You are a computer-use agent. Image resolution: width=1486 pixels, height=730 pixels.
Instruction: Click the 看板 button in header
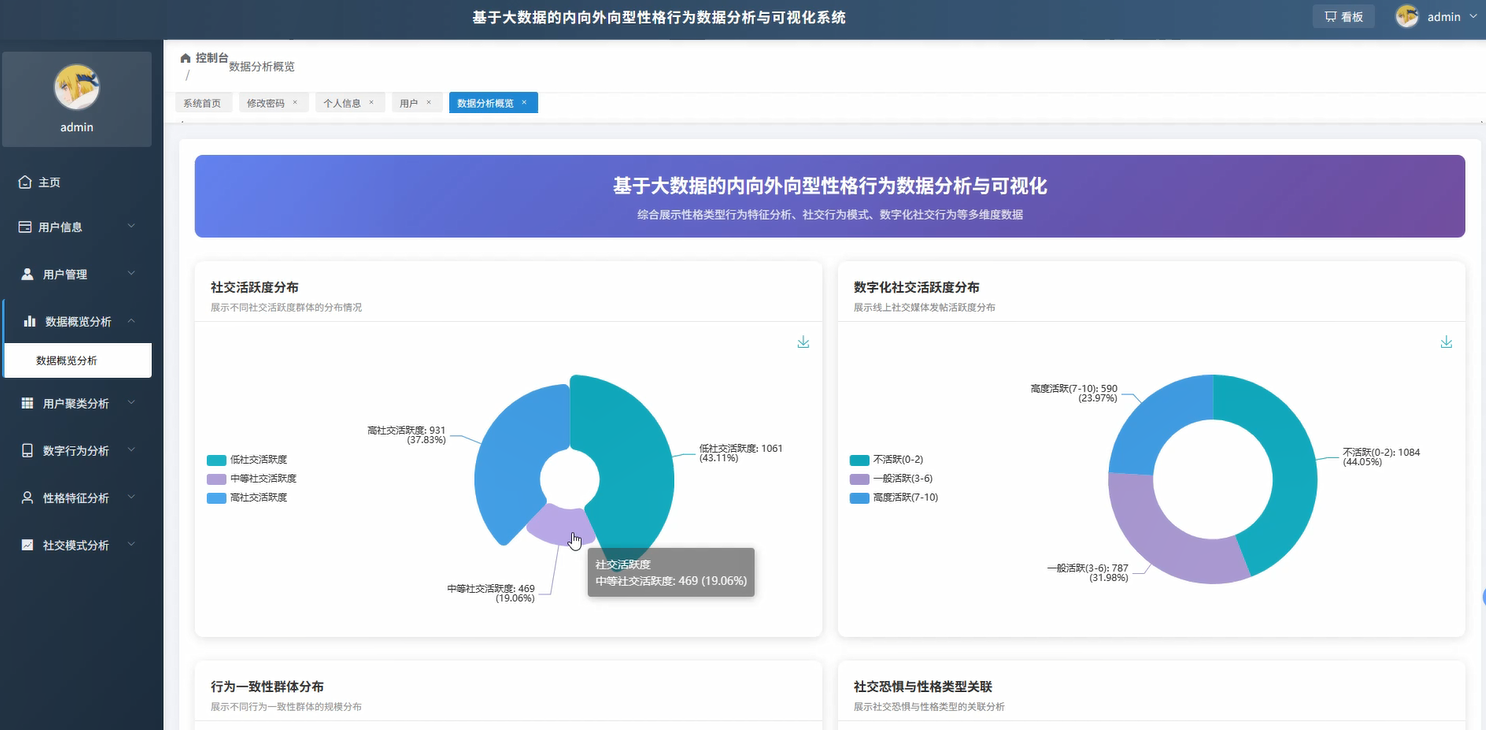point(1343,16)
